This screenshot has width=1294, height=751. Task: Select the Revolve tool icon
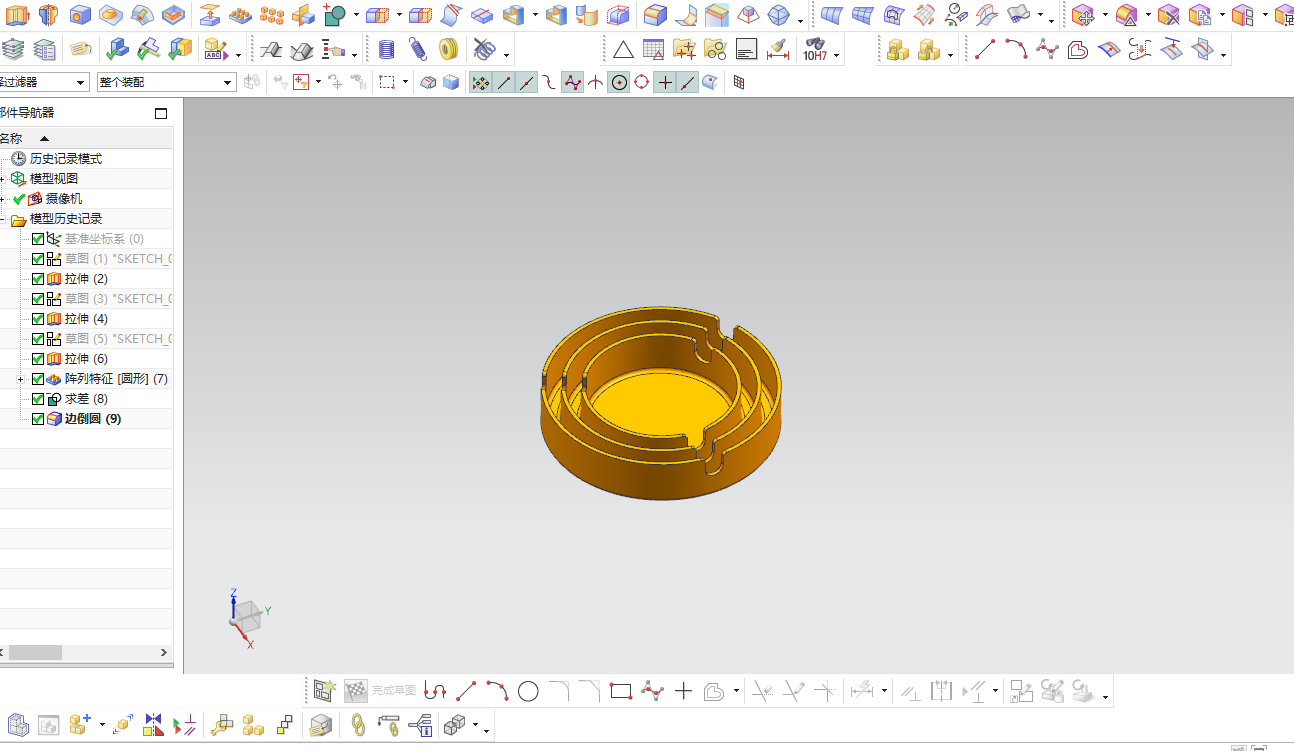click(x=48, y=15)
